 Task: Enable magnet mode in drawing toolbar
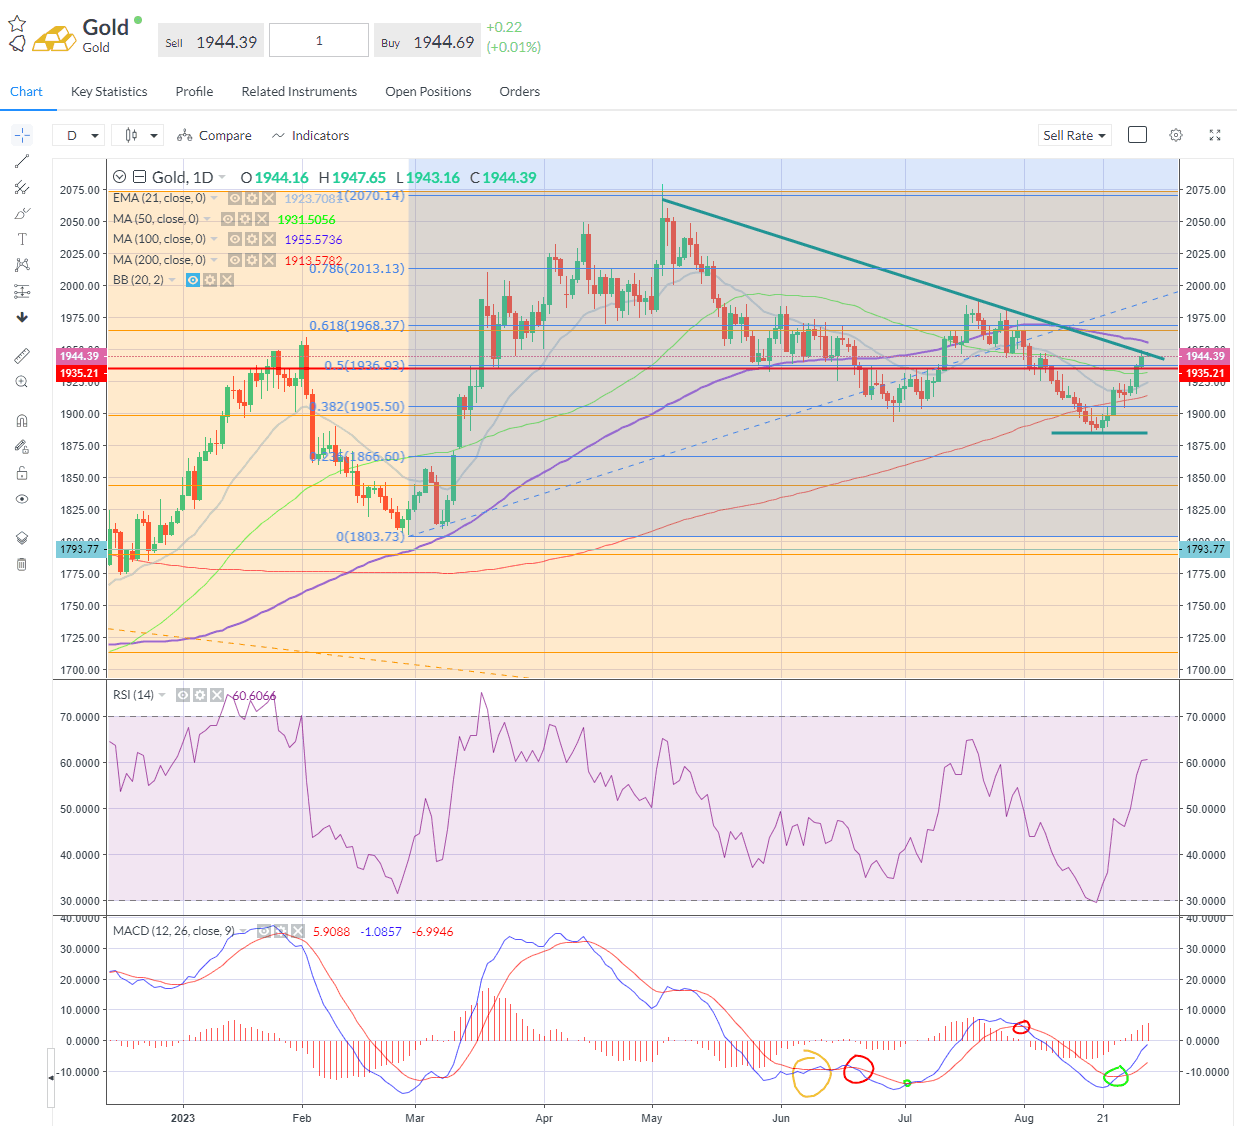pos(22,421)
